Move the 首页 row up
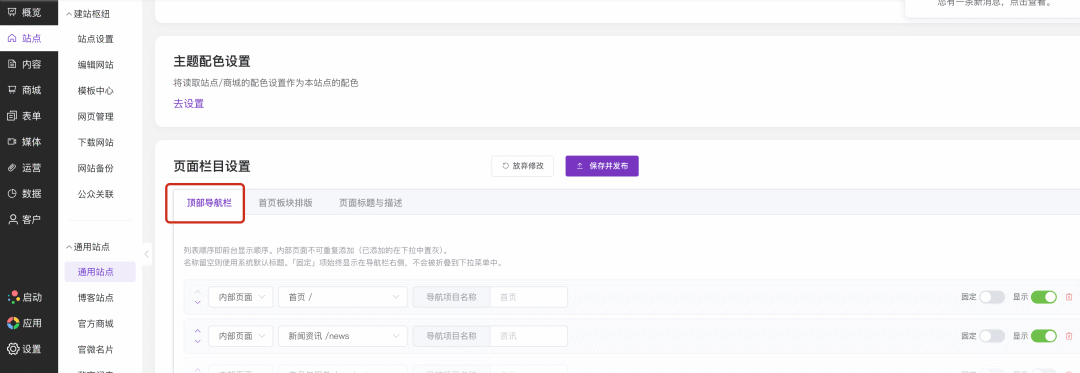Viewport: 1080px width, 373px height. coord(198,292)
